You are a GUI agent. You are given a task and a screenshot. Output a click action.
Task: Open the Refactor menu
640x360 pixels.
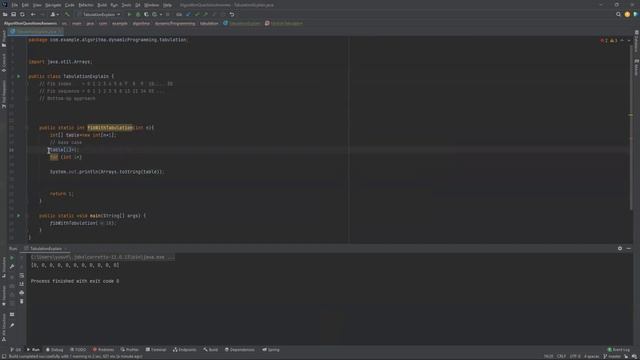pyautogui.click(x=86, y=5)
